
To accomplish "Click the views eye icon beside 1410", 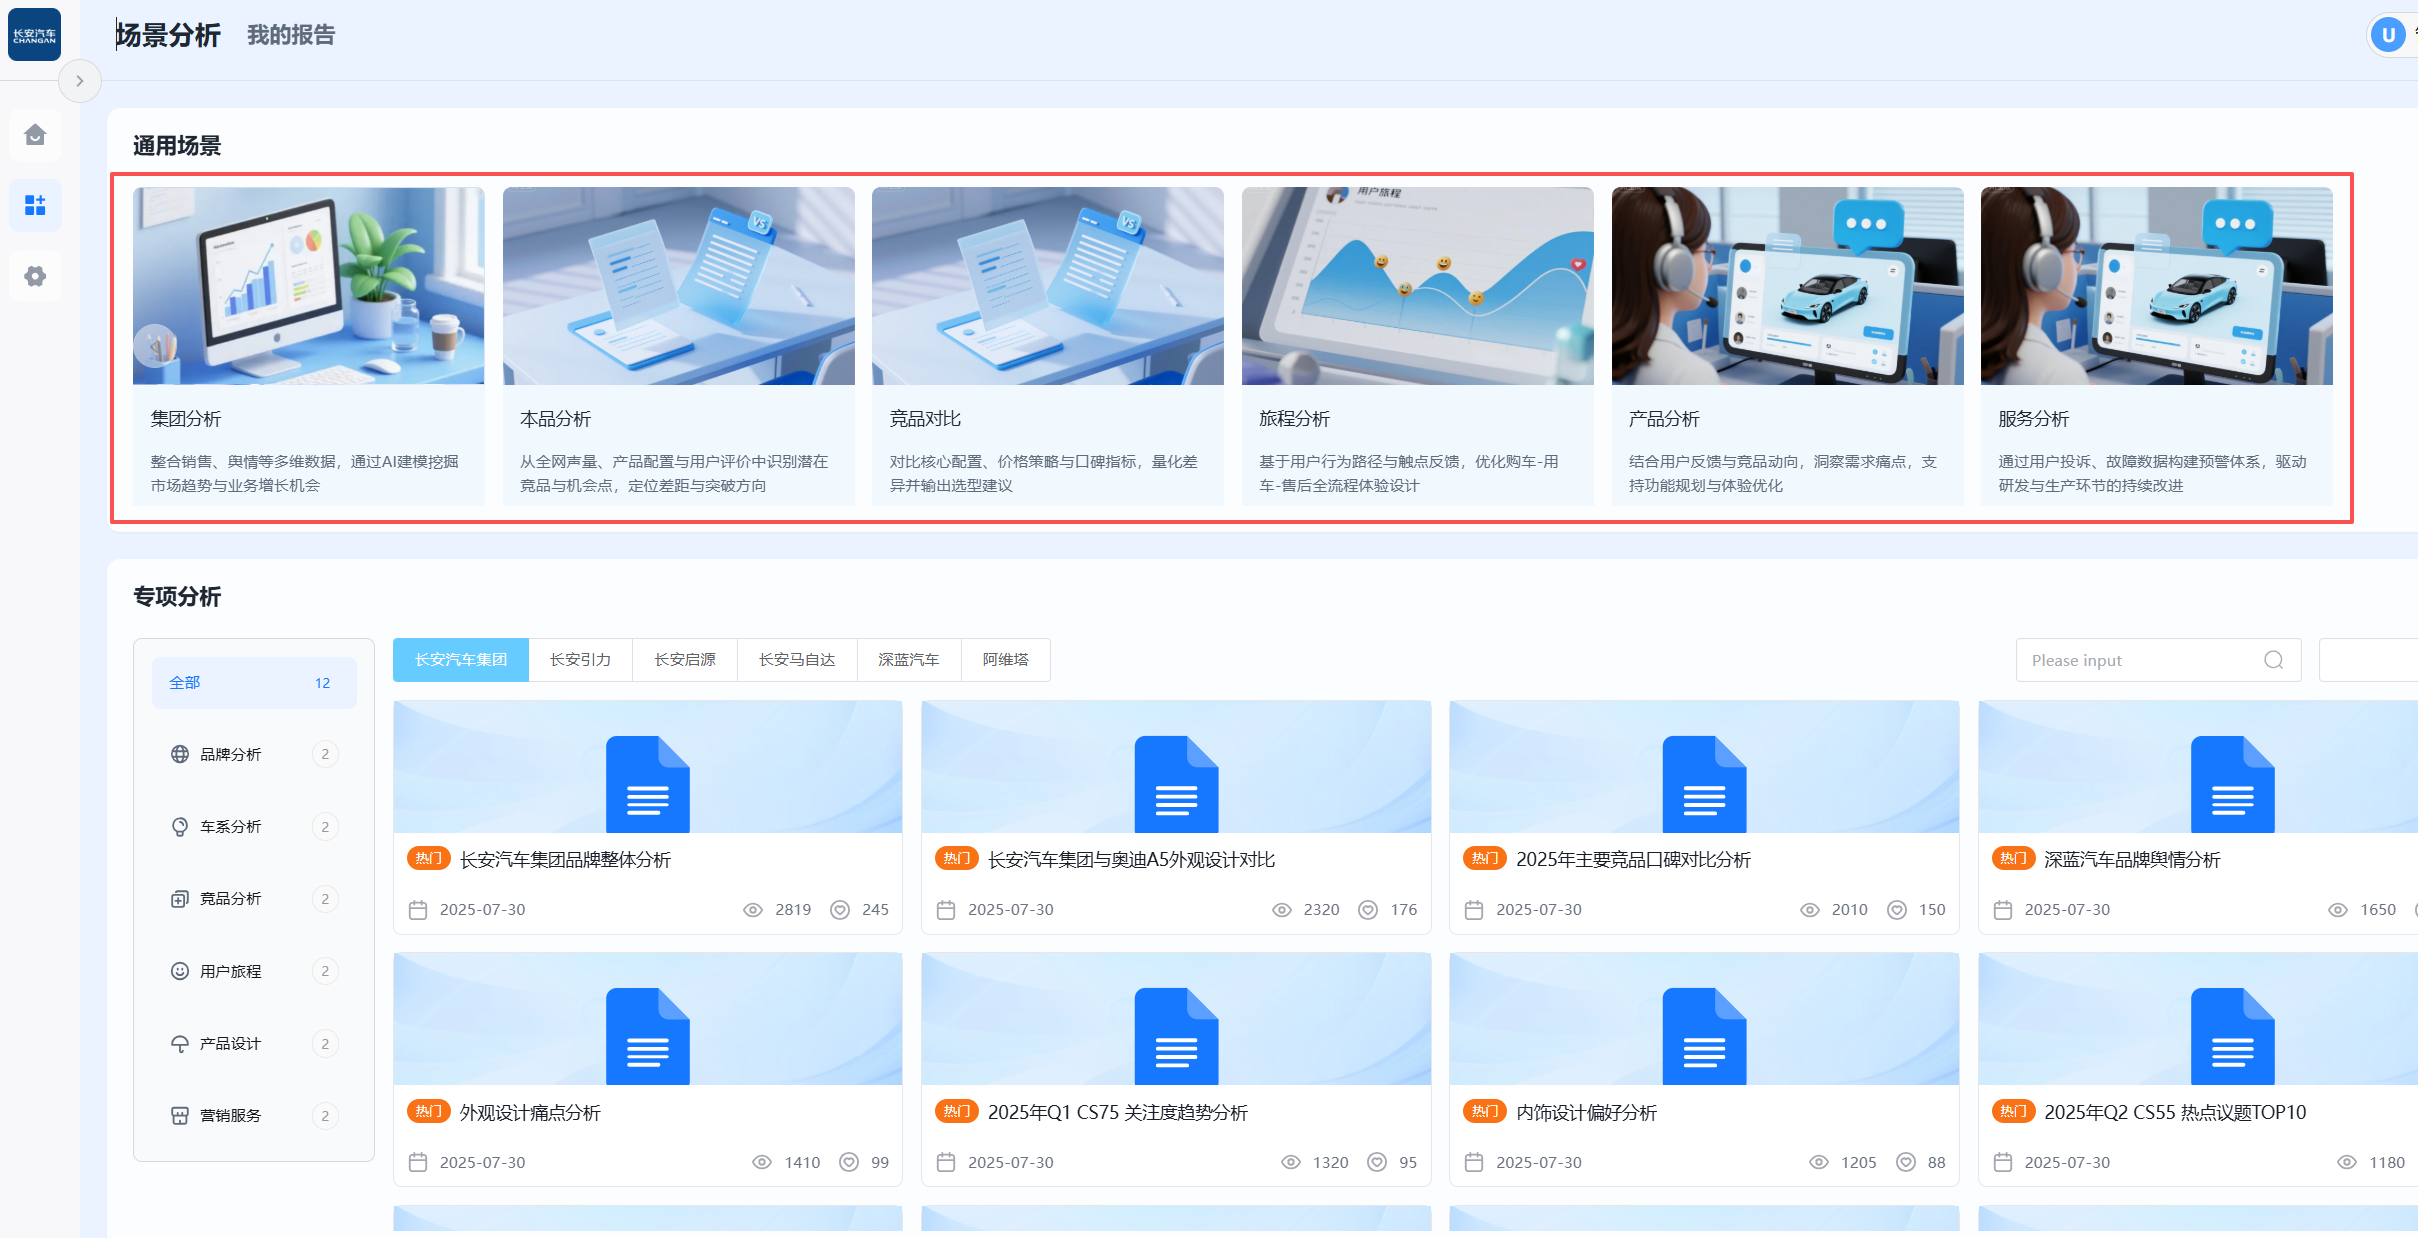I will (762, 1162).
